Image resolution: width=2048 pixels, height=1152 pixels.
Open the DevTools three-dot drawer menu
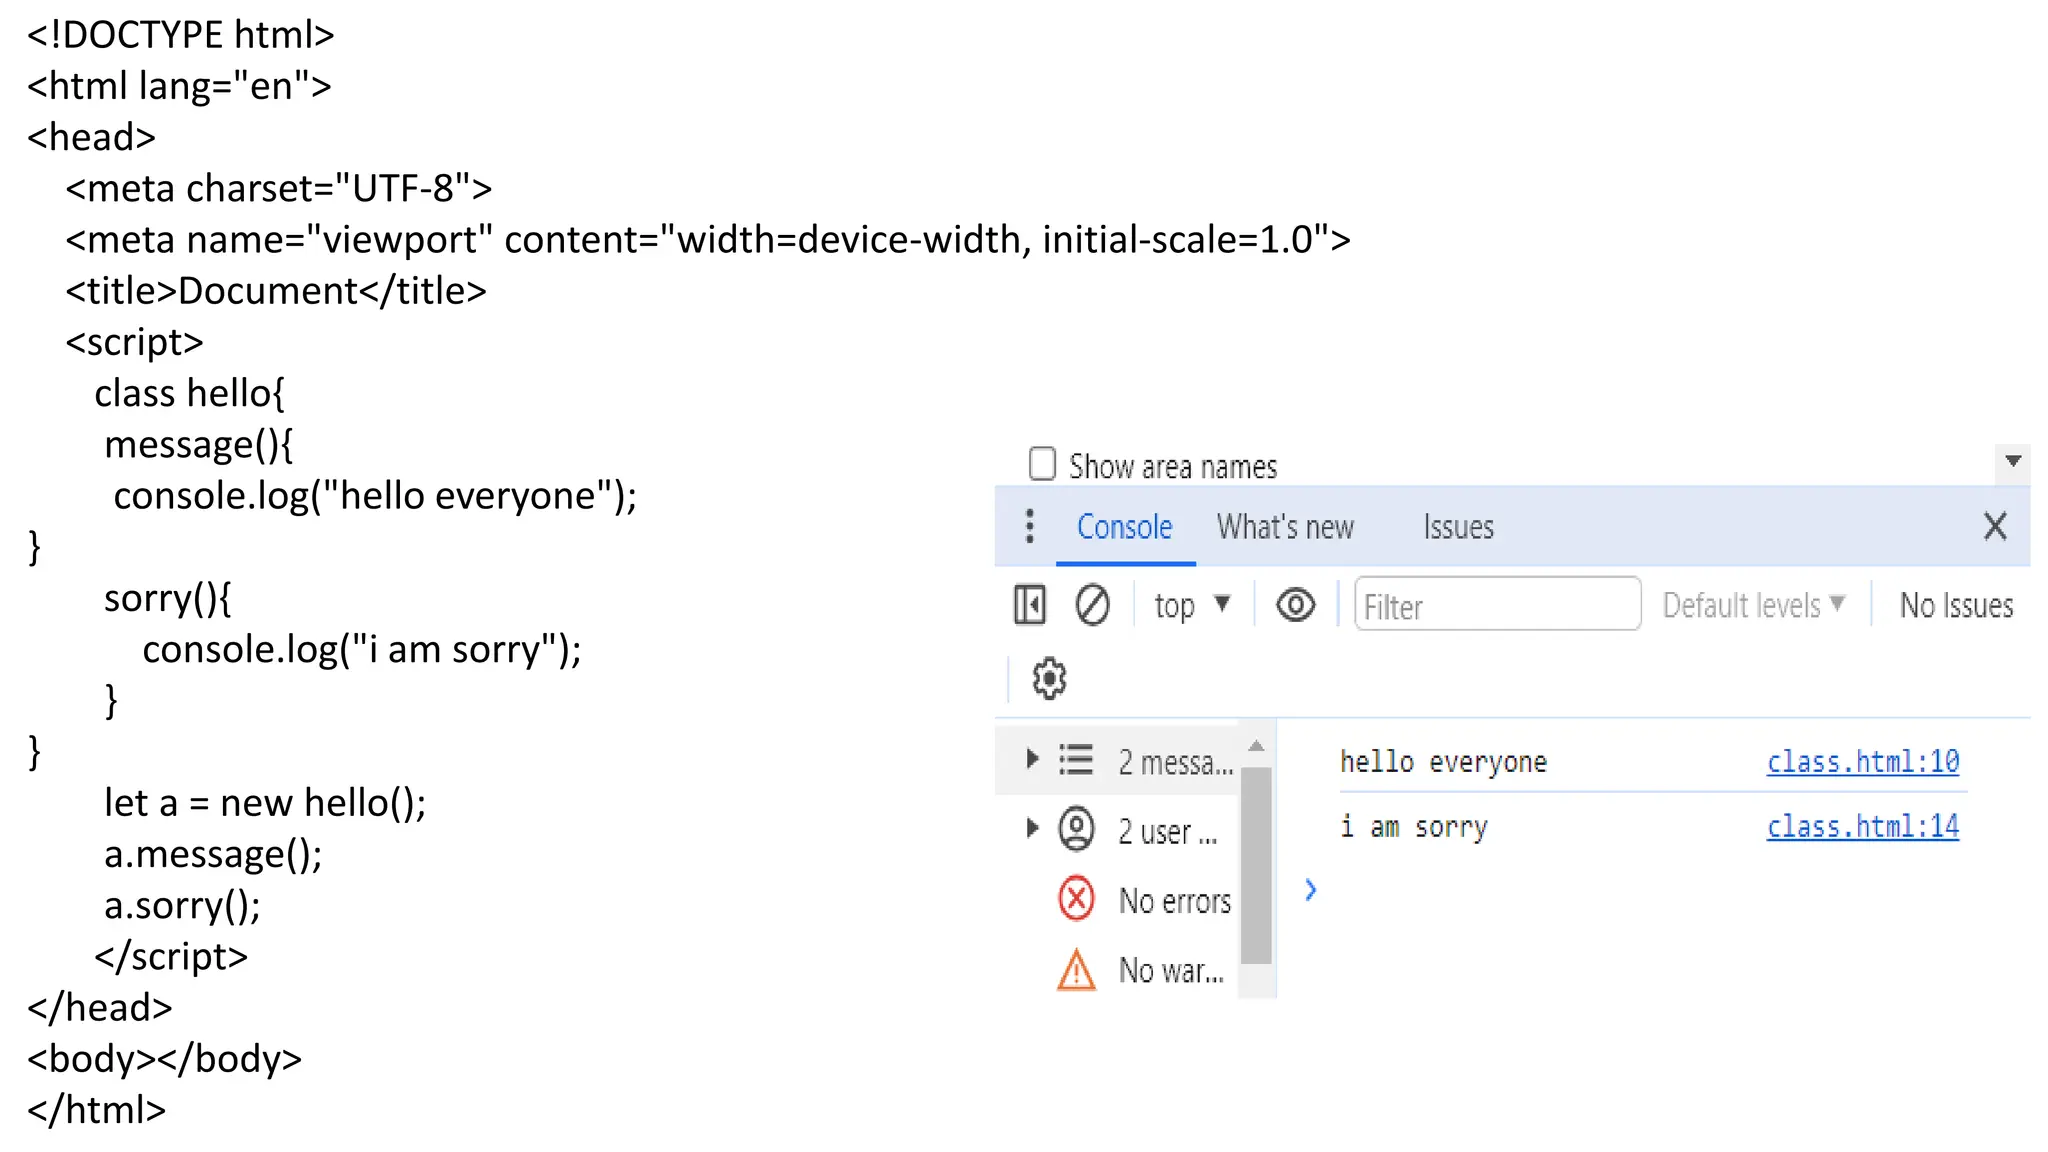1029,526
